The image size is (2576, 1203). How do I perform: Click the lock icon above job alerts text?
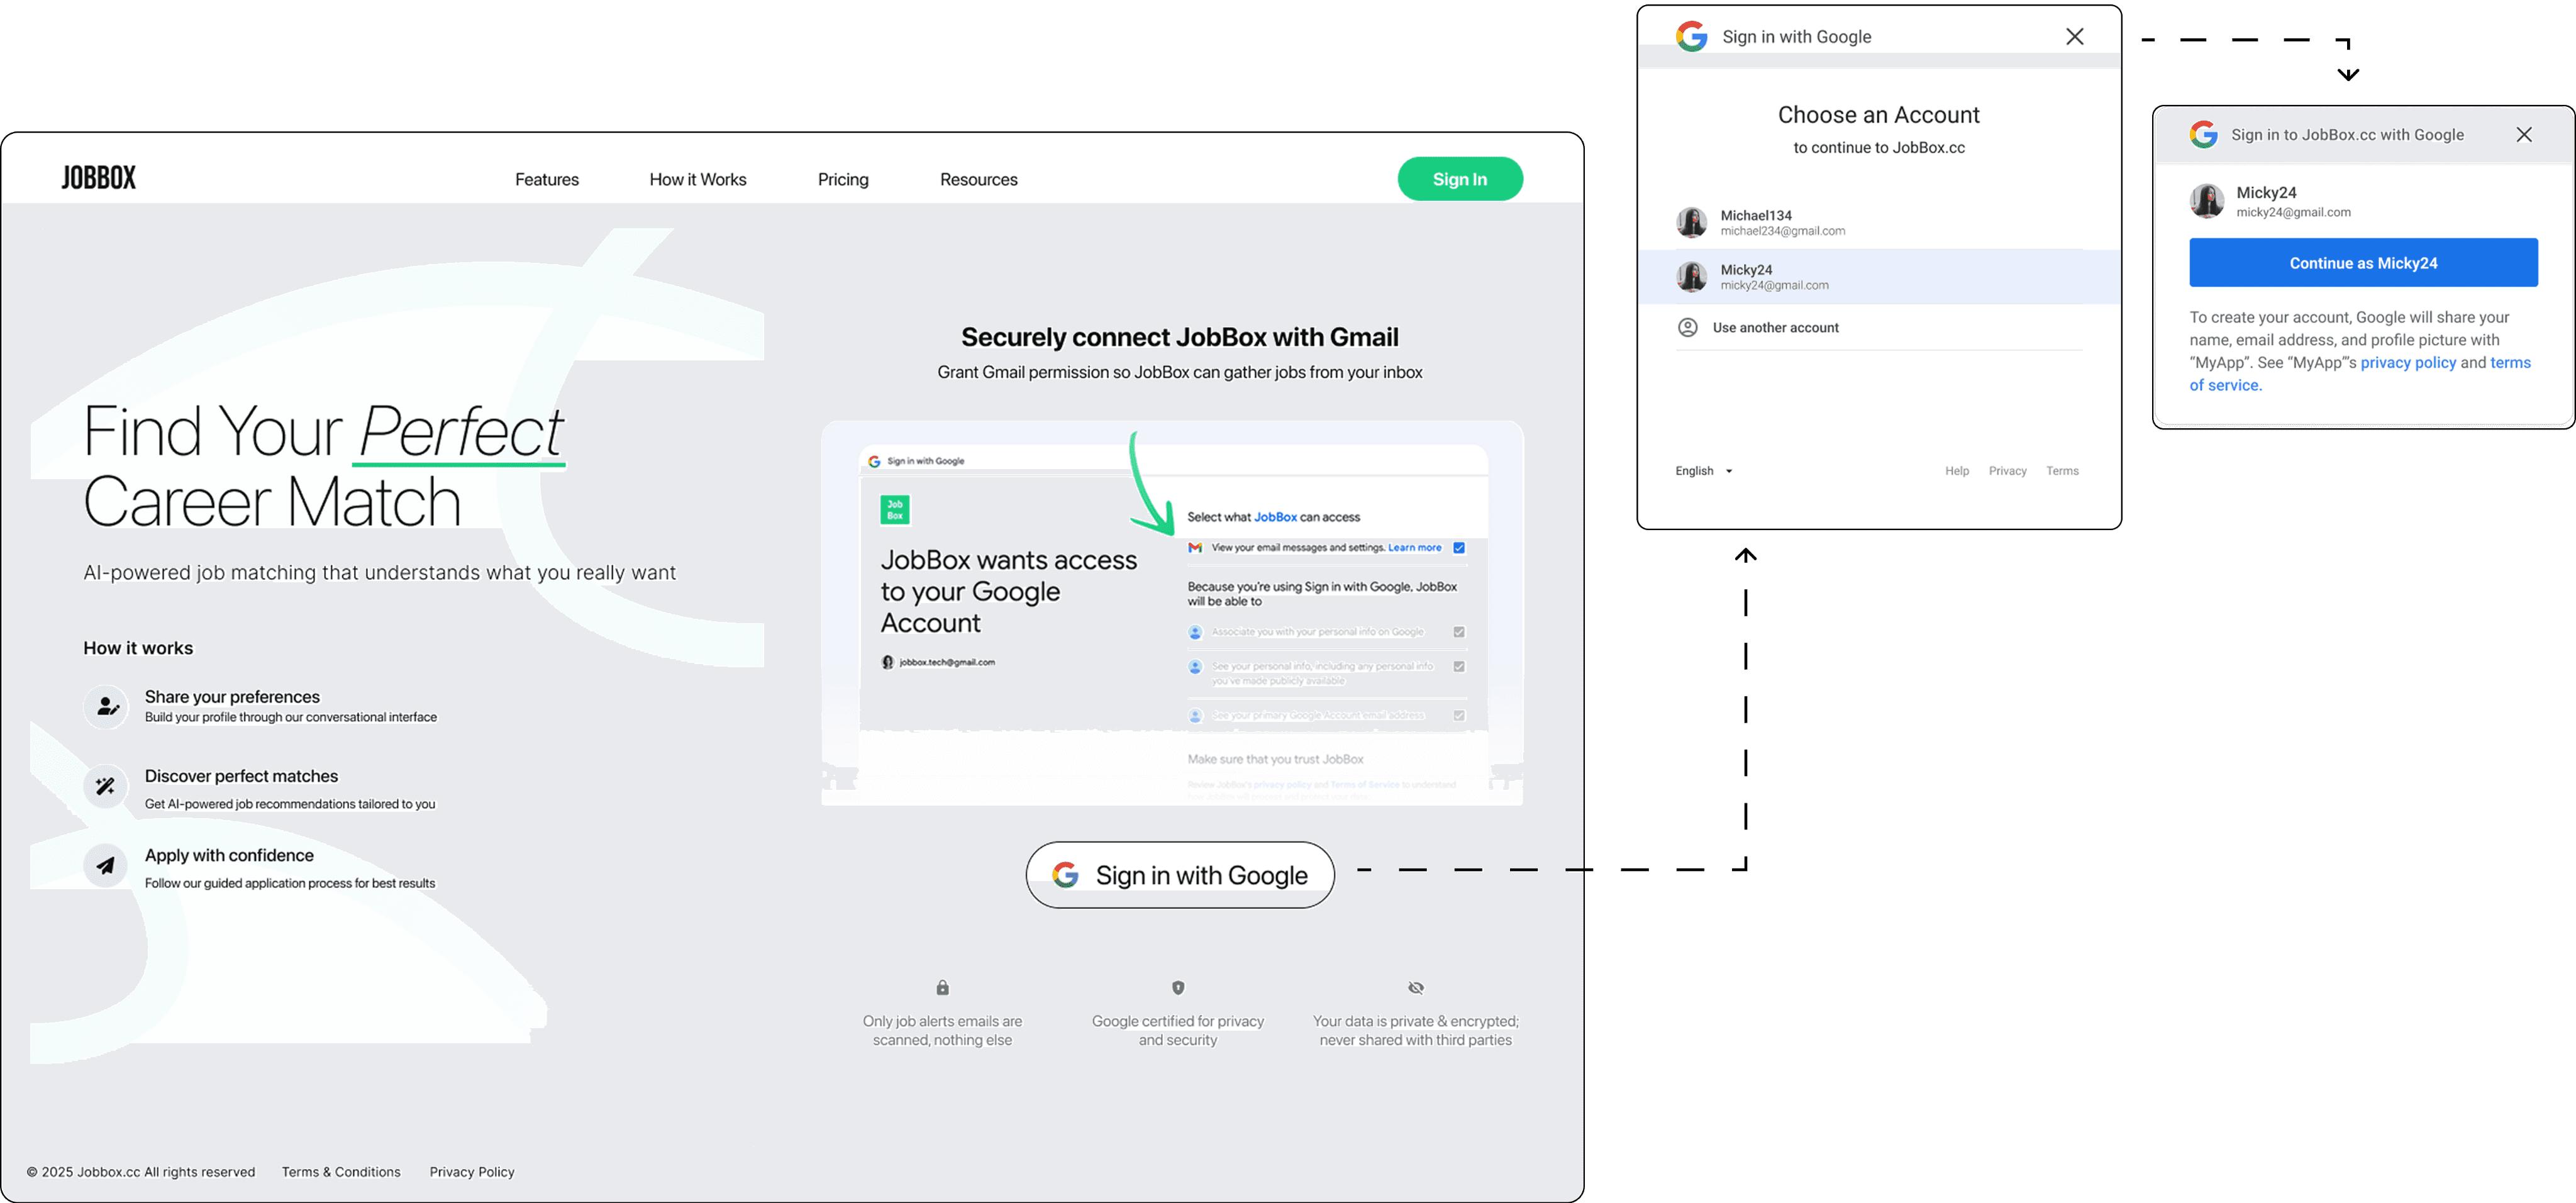[942, 988]
